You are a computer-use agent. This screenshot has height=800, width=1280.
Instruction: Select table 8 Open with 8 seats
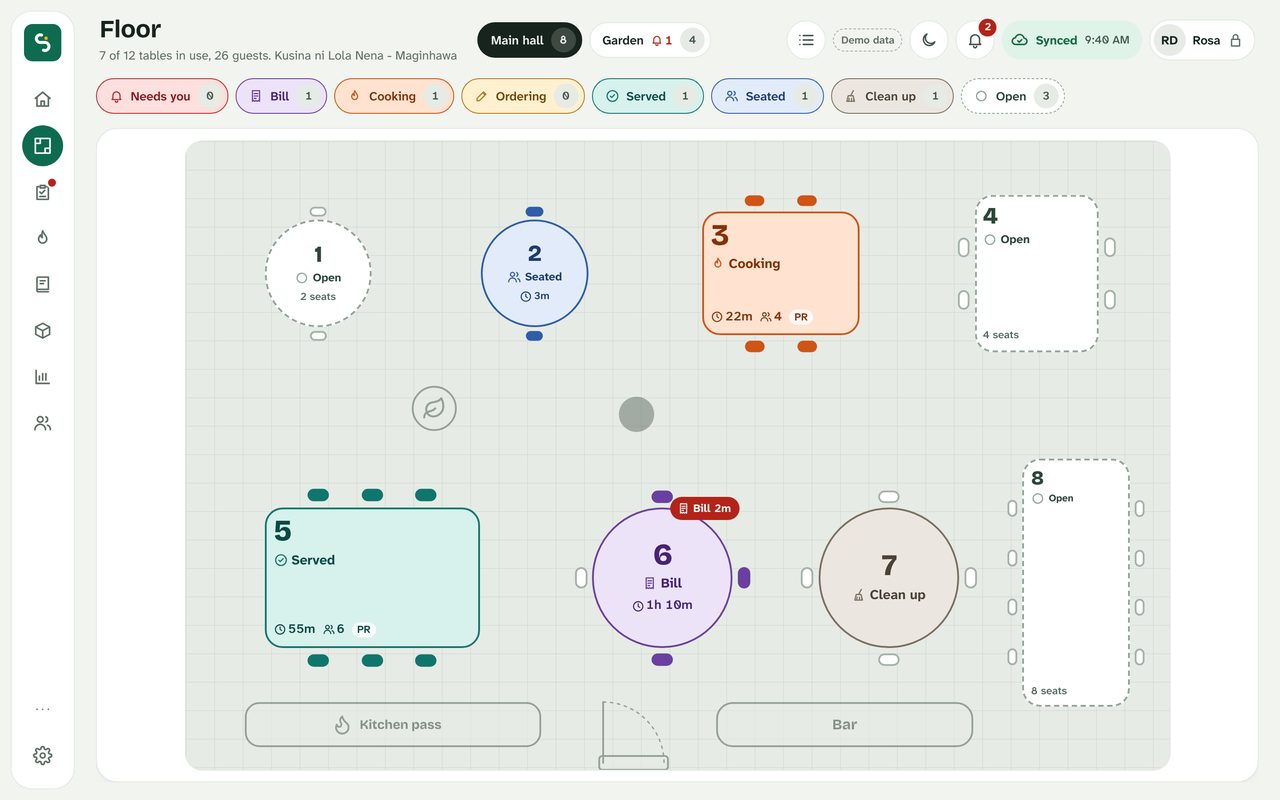(x=1076, y=583)
